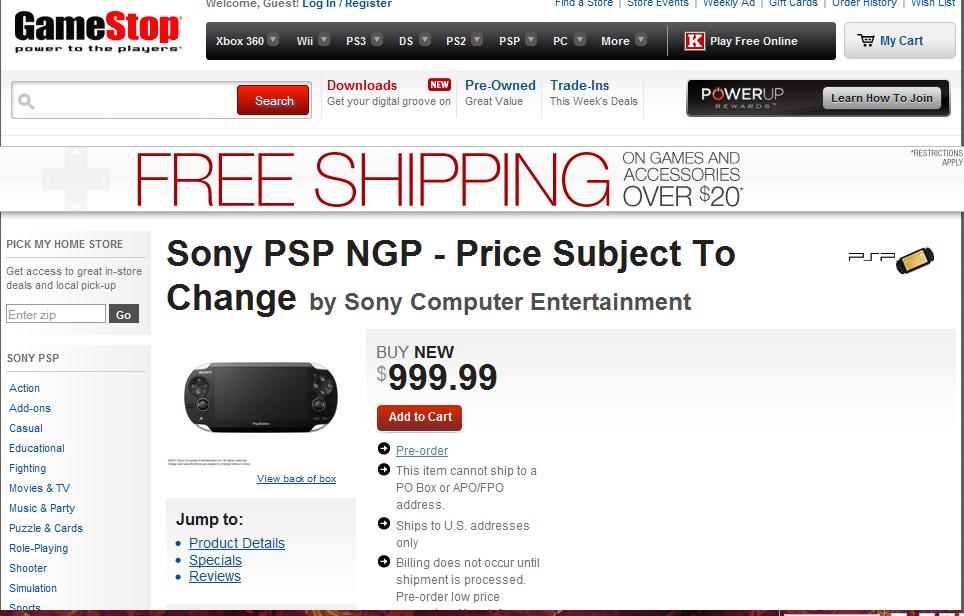Click the red Search button

(273, 100)
